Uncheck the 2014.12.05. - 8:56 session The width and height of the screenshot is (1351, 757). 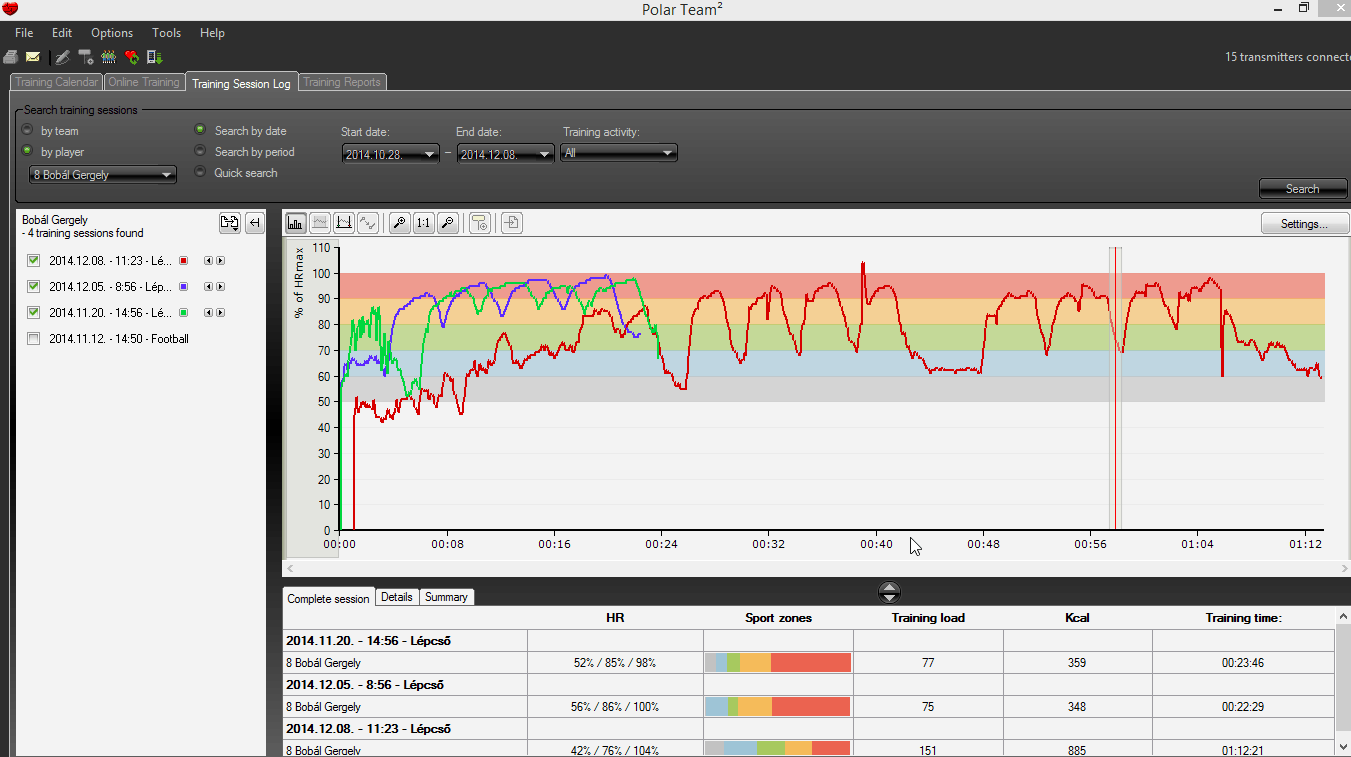pos(34,287)
